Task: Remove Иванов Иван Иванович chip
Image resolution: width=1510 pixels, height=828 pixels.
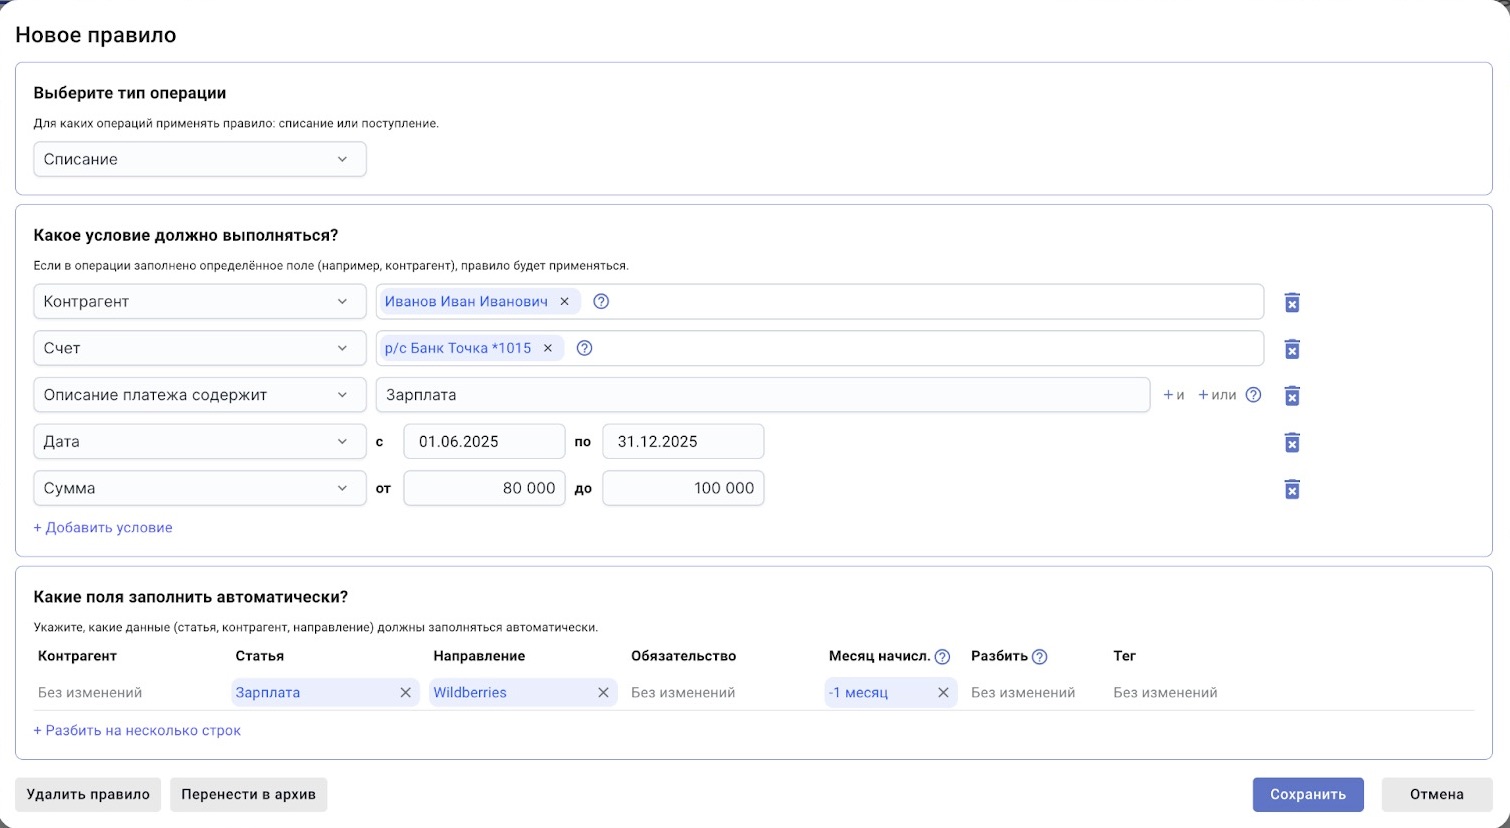Action: [x=564, y=301]
